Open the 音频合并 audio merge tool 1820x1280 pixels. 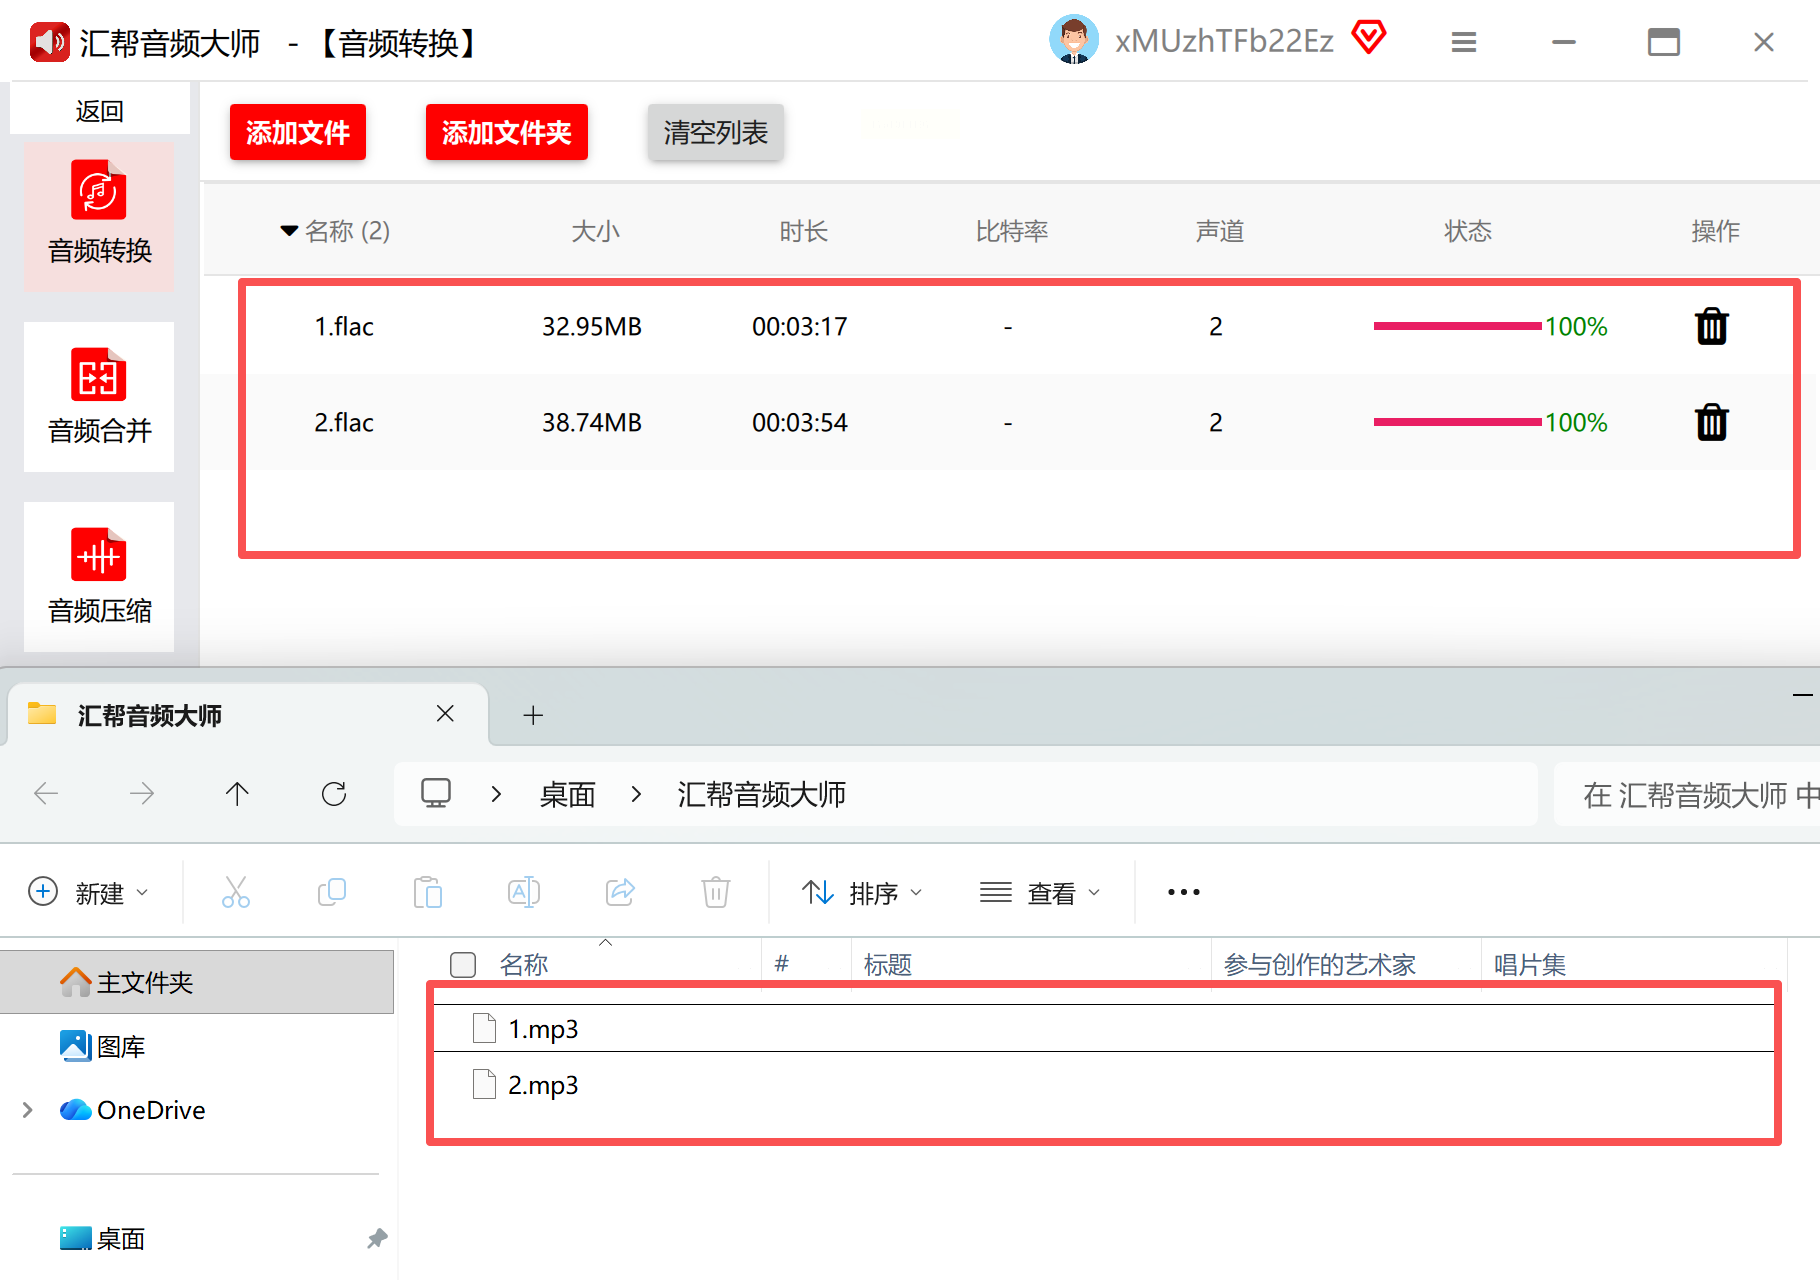(99, 396)
